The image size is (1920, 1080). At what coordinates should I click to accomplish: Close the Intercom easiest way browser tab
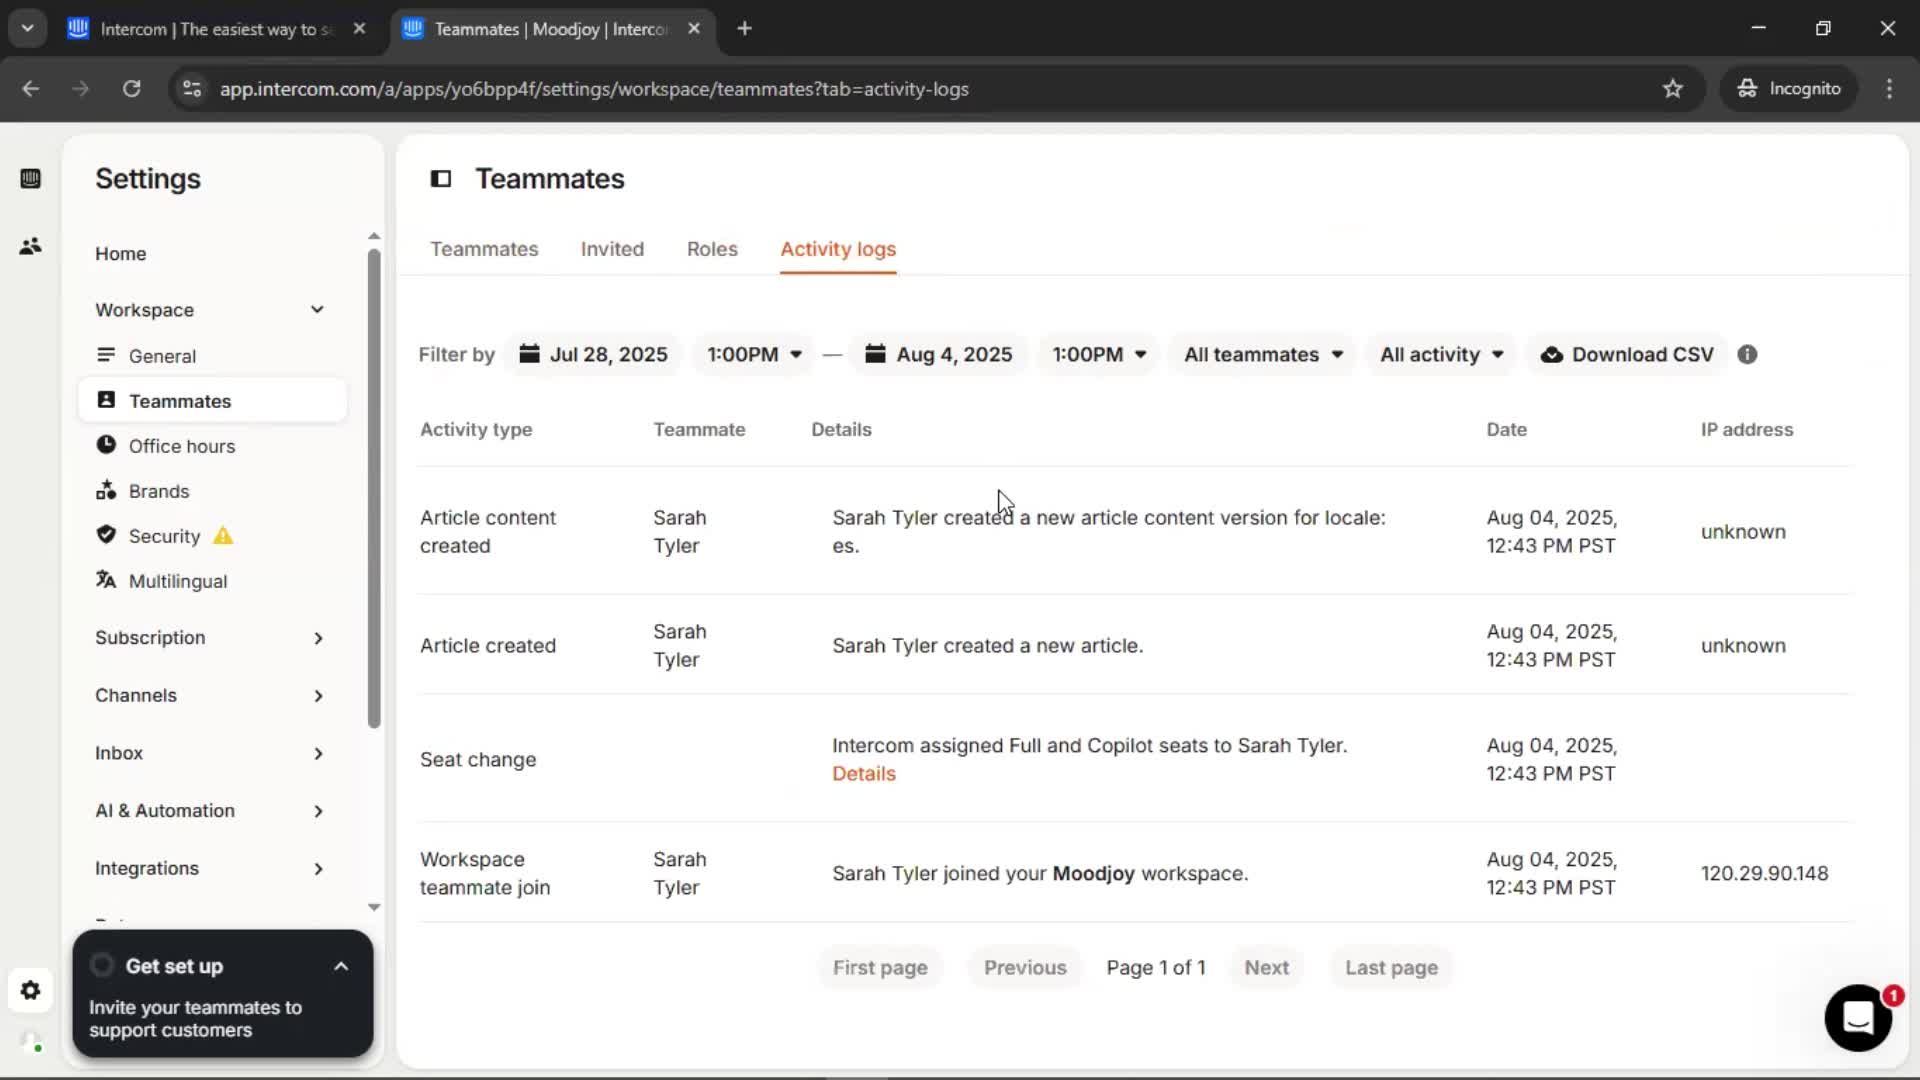pos(360,29)
